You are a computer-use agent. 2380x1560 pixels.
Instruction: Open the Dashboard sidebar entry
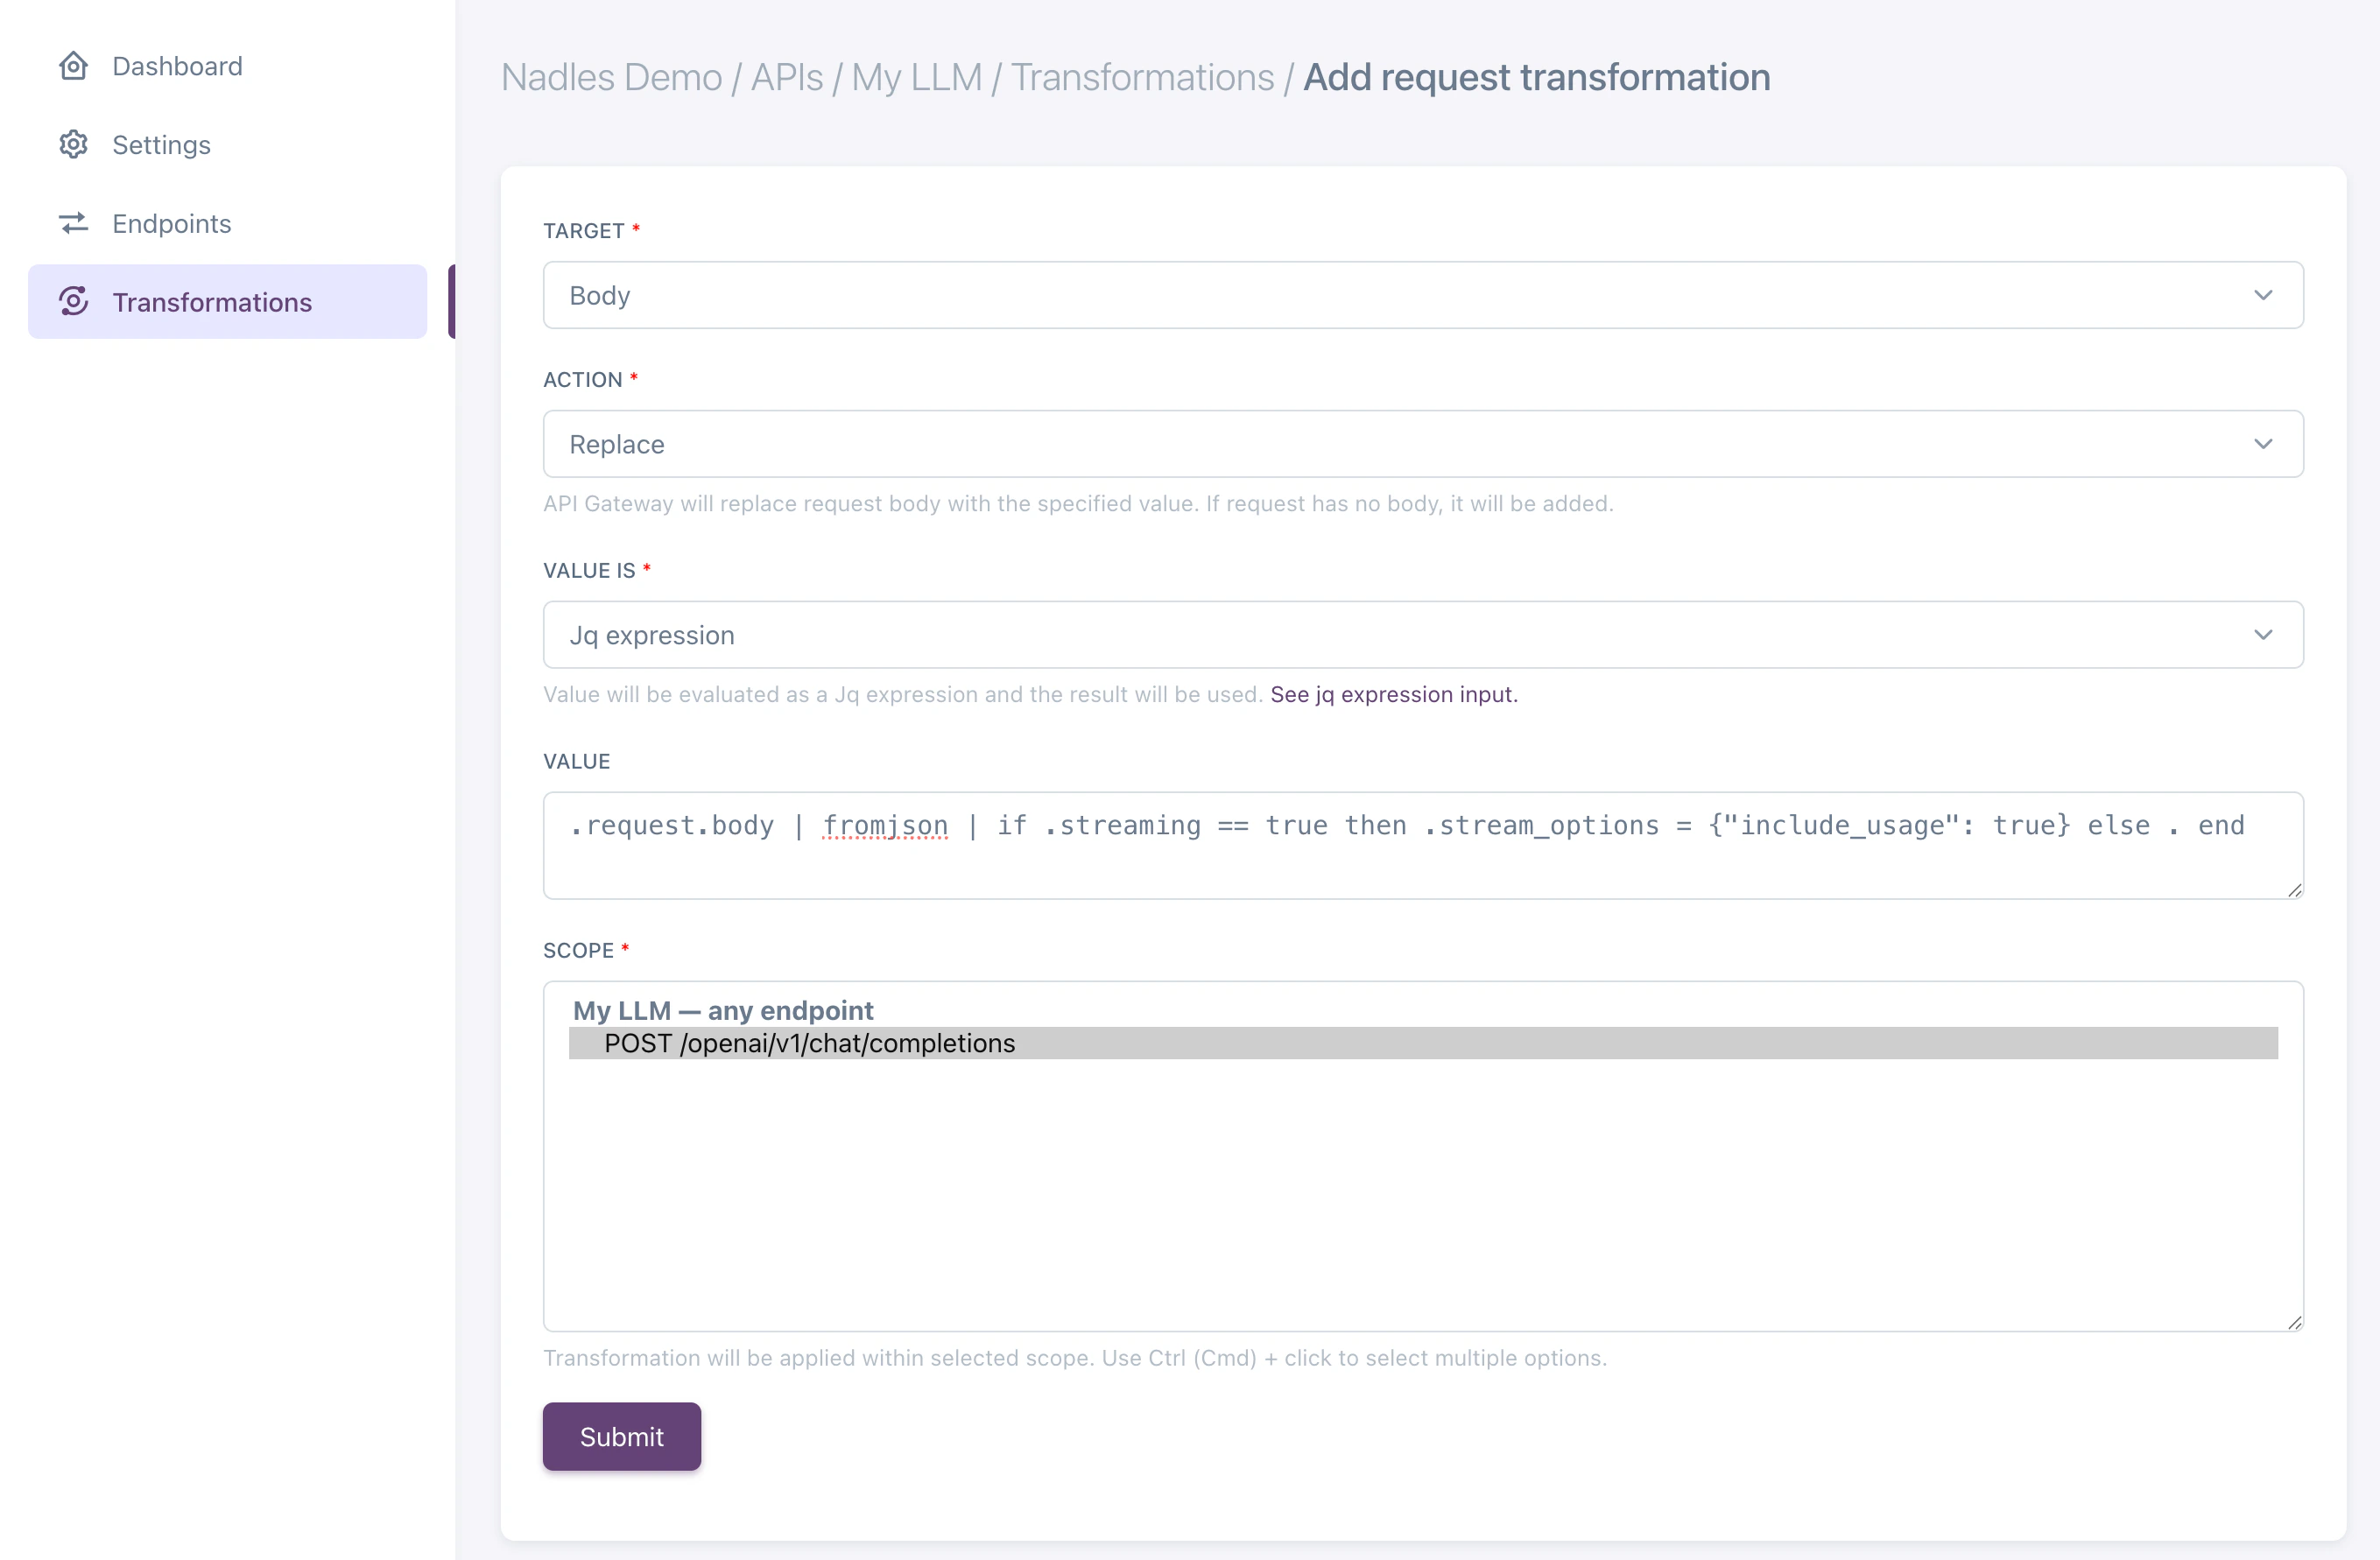click(x=177, y=65)
